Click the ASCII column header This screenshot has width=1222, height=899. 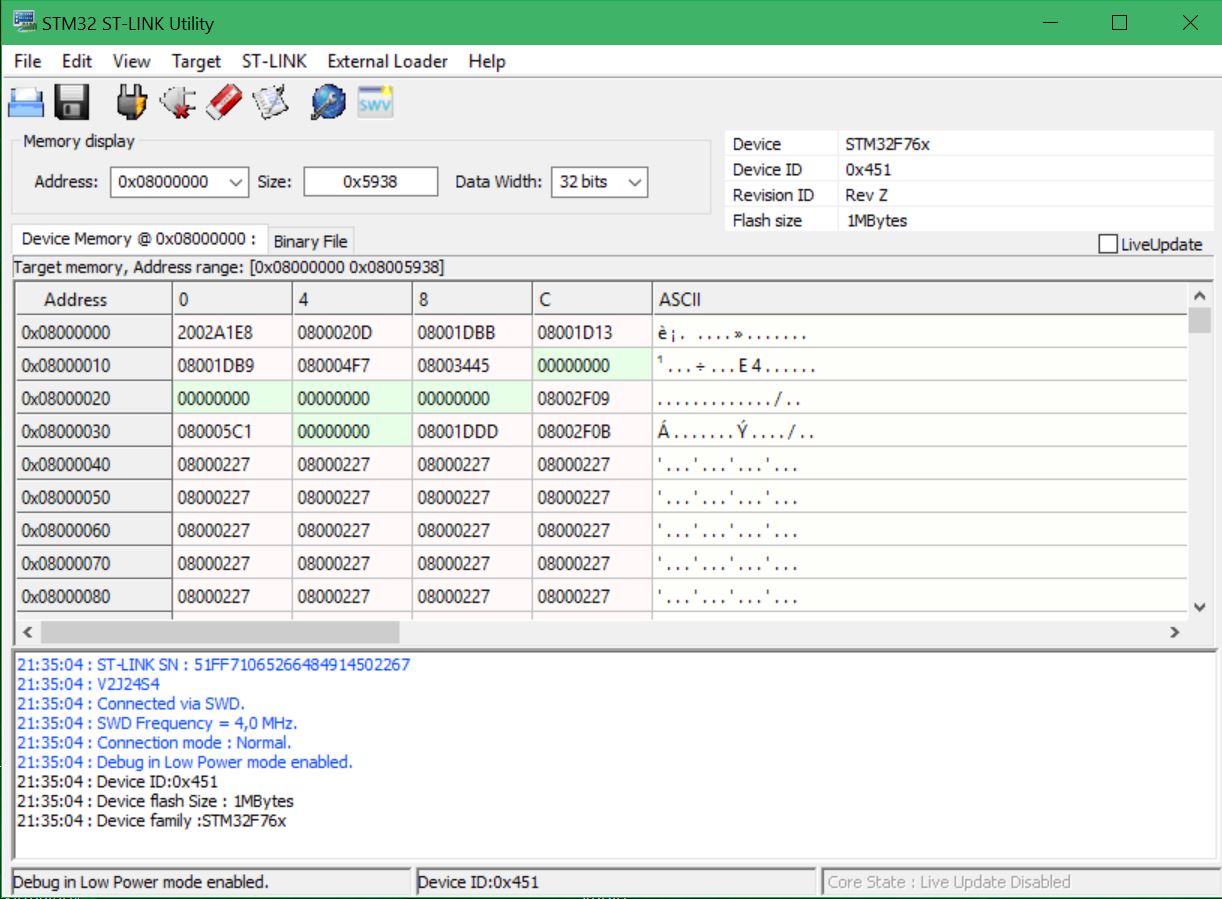[919, 299]
